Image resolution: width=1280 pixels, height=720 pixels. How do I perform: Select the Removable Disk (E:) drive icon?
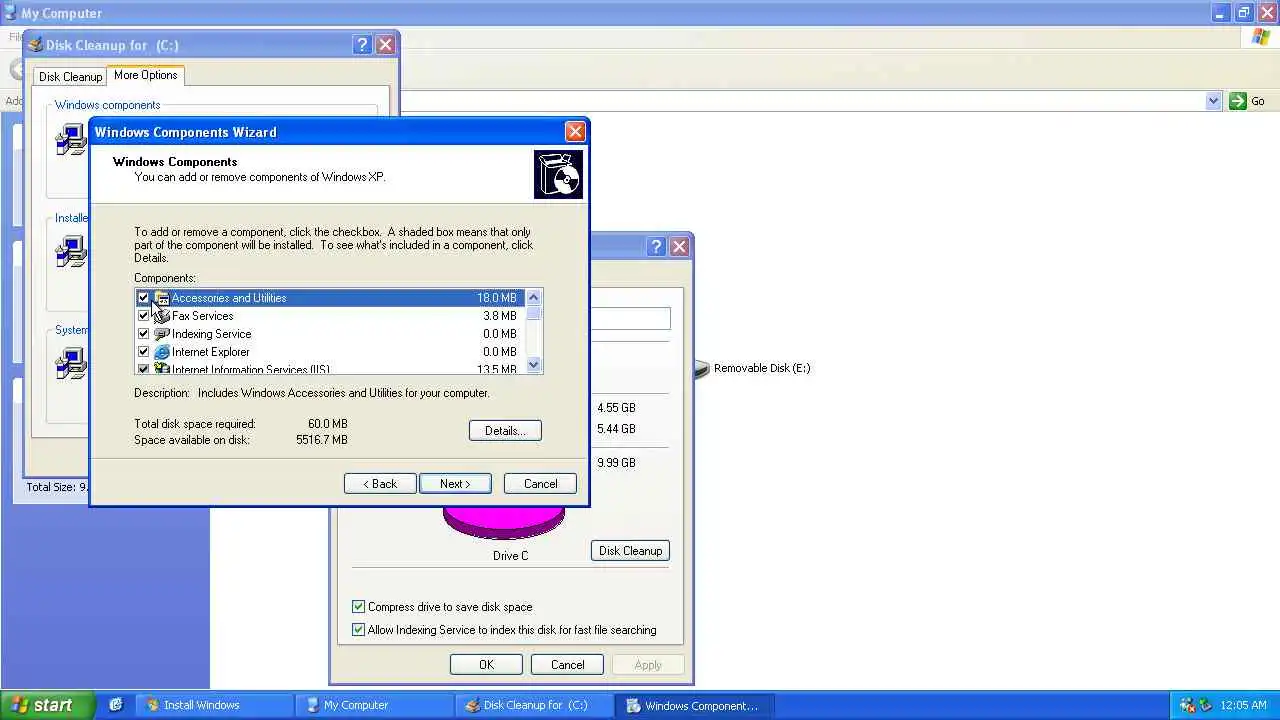702,368
